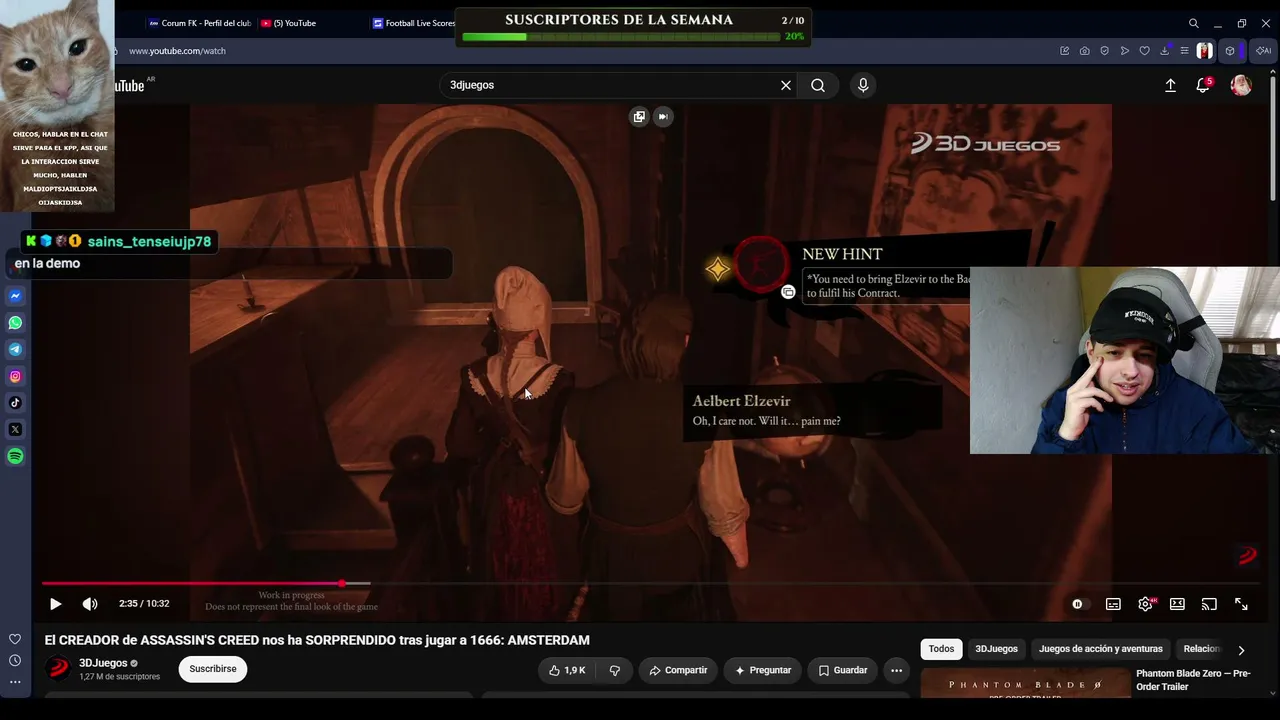Open the browser AI assistant button
This screenshot has width=1280, height=720.
click(x=1264, y=51)
